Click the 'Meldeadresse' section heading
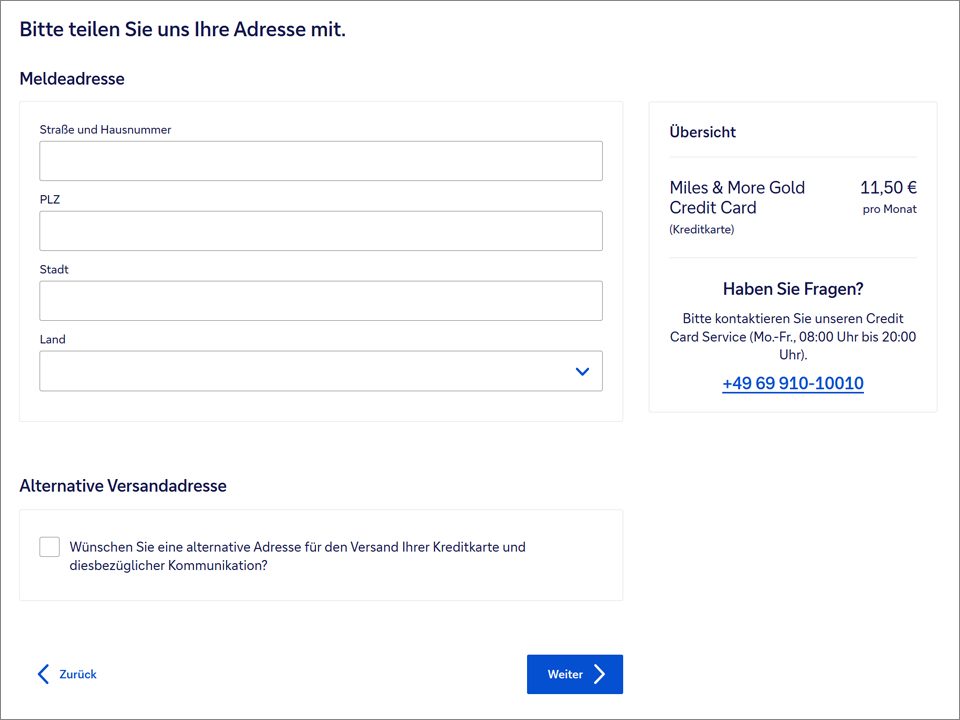 click(72, 79)
